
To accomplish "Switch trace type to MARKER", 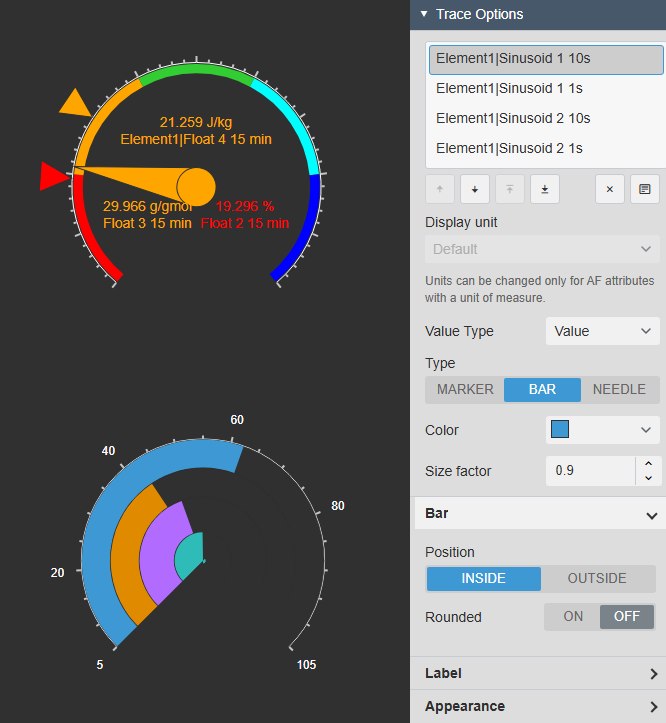I will pyautogui.click(x=465, y=390).
